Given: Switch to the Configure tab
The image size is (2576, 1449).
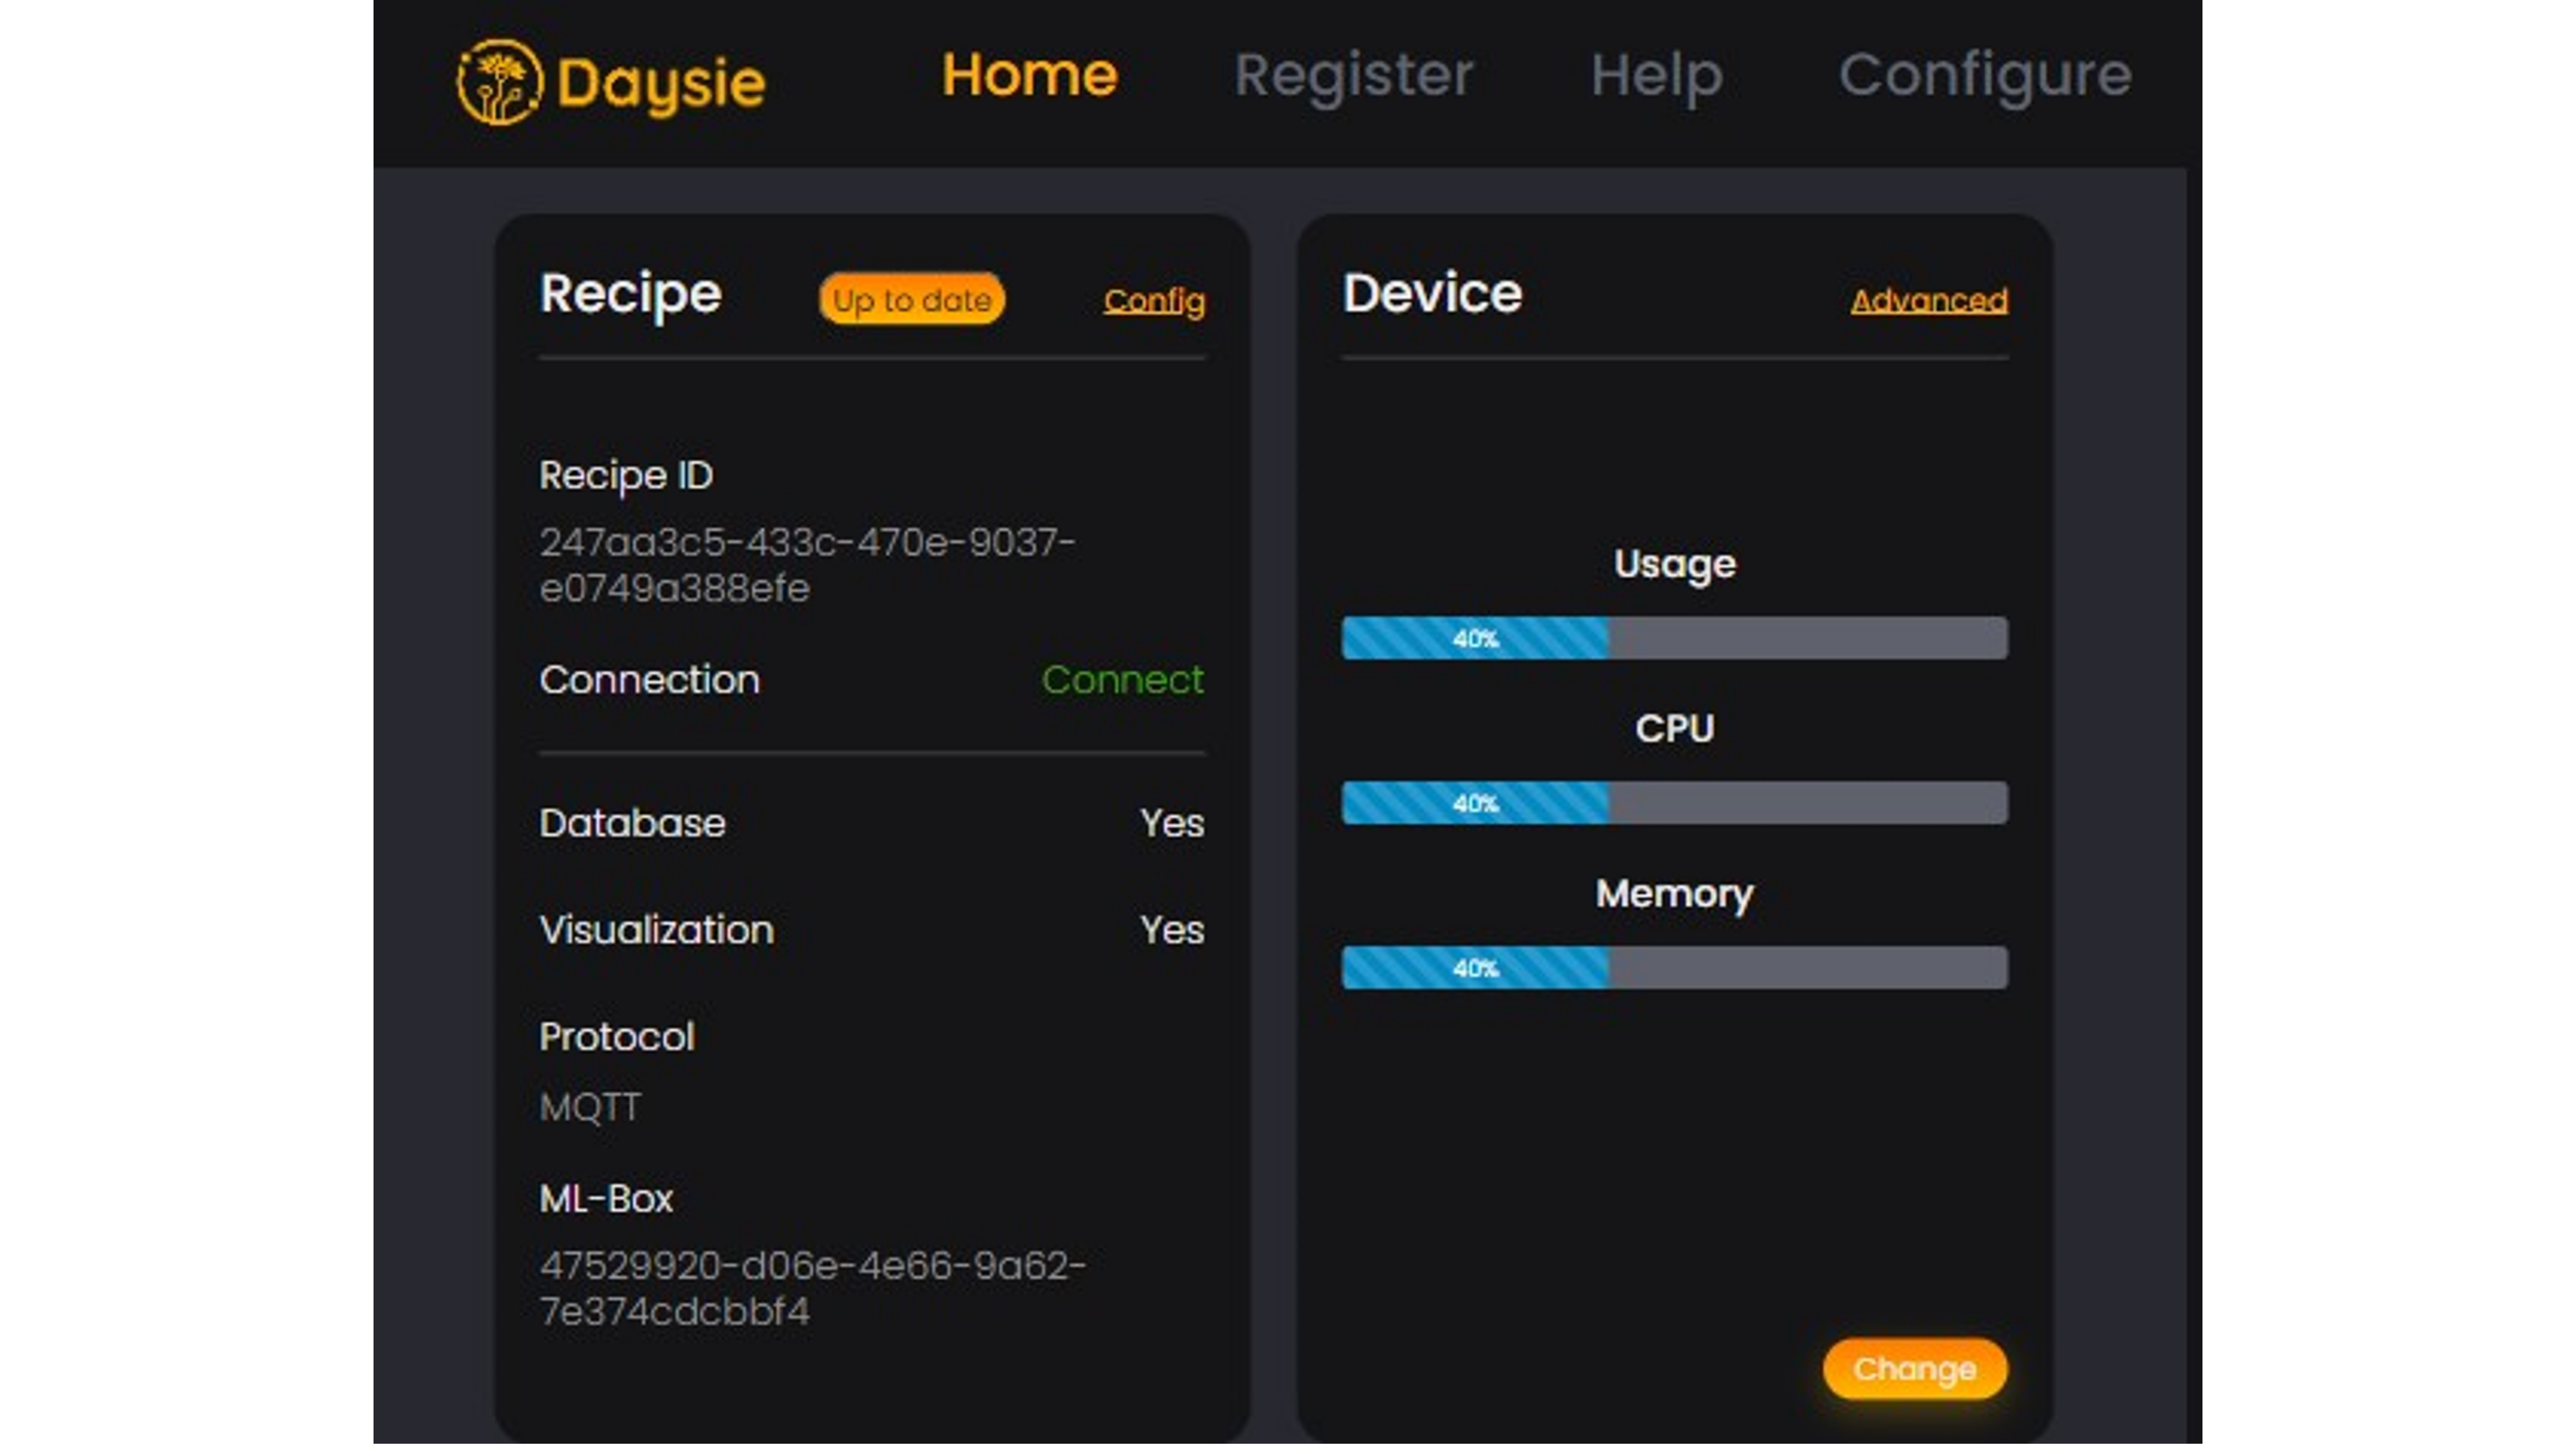Looking at the screenshot, I should click(x=1985, y=77).
